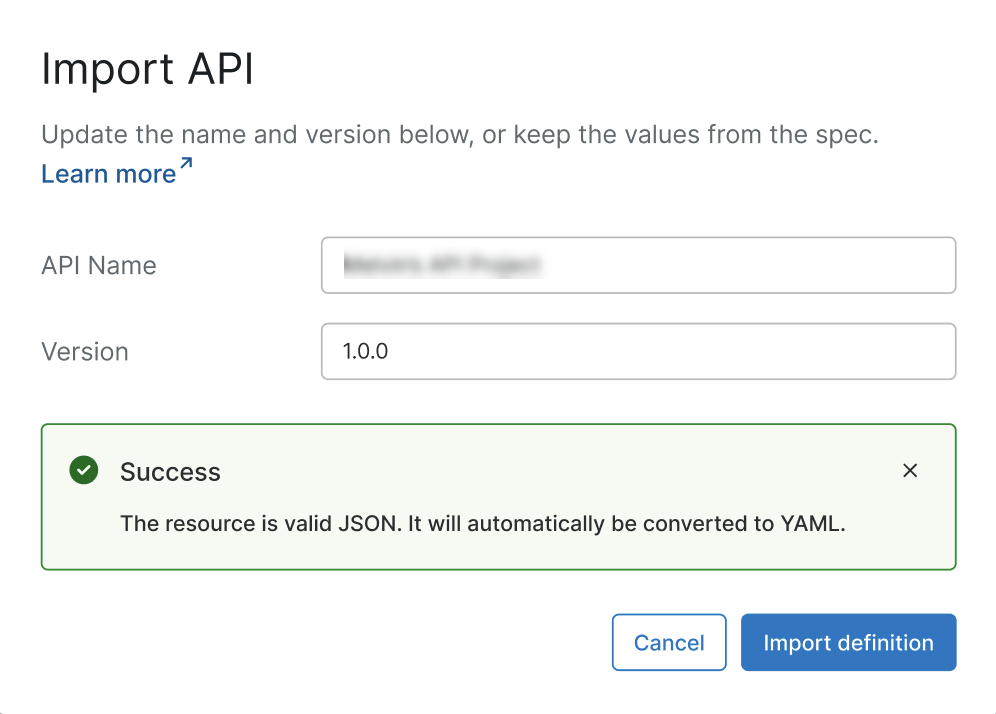Click the Import API dialog title

pos(147,68)
